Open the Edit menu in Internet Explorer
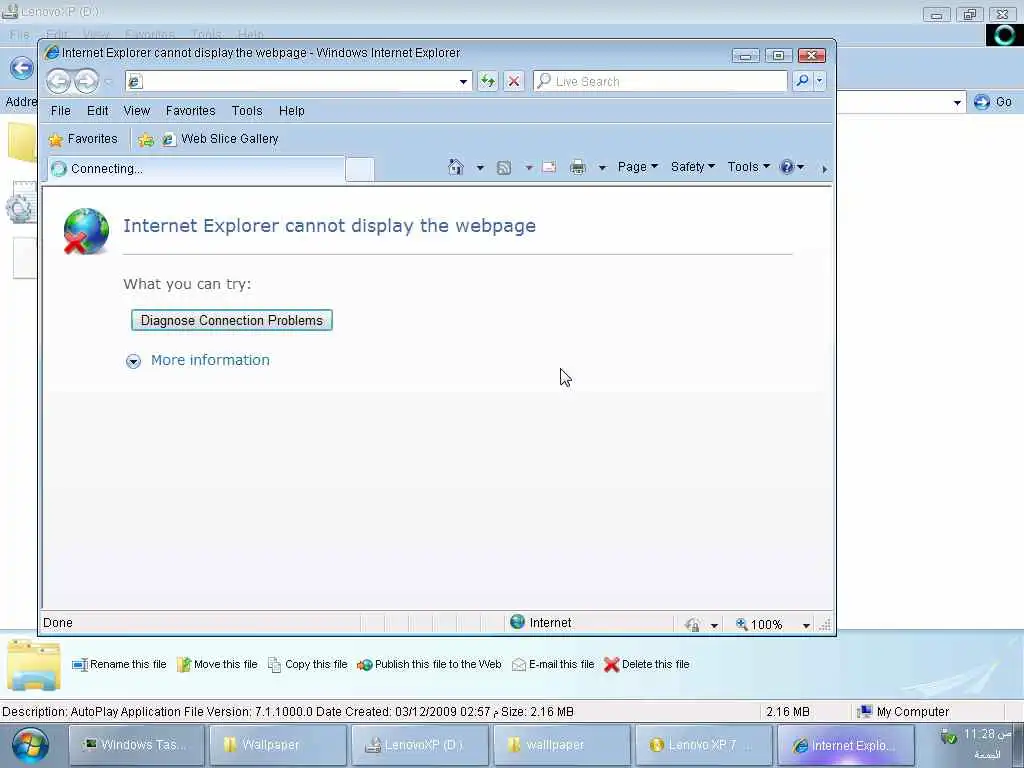The image size is (1024, 768). (97, 111)
